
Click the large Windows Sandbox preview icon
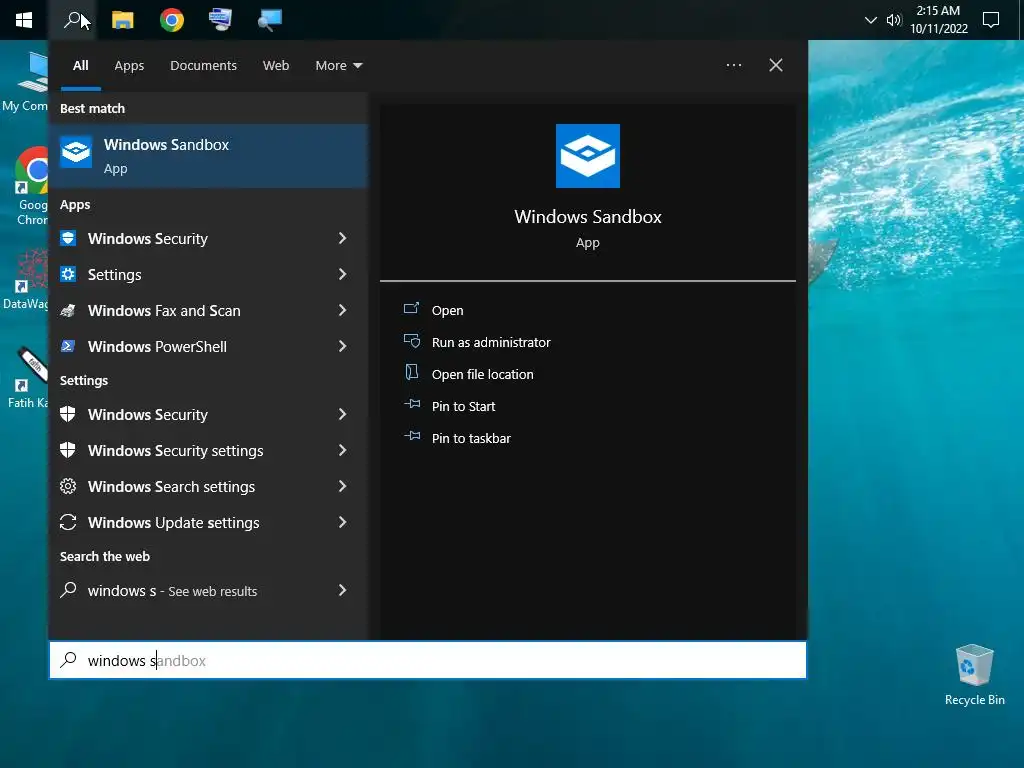588,156
